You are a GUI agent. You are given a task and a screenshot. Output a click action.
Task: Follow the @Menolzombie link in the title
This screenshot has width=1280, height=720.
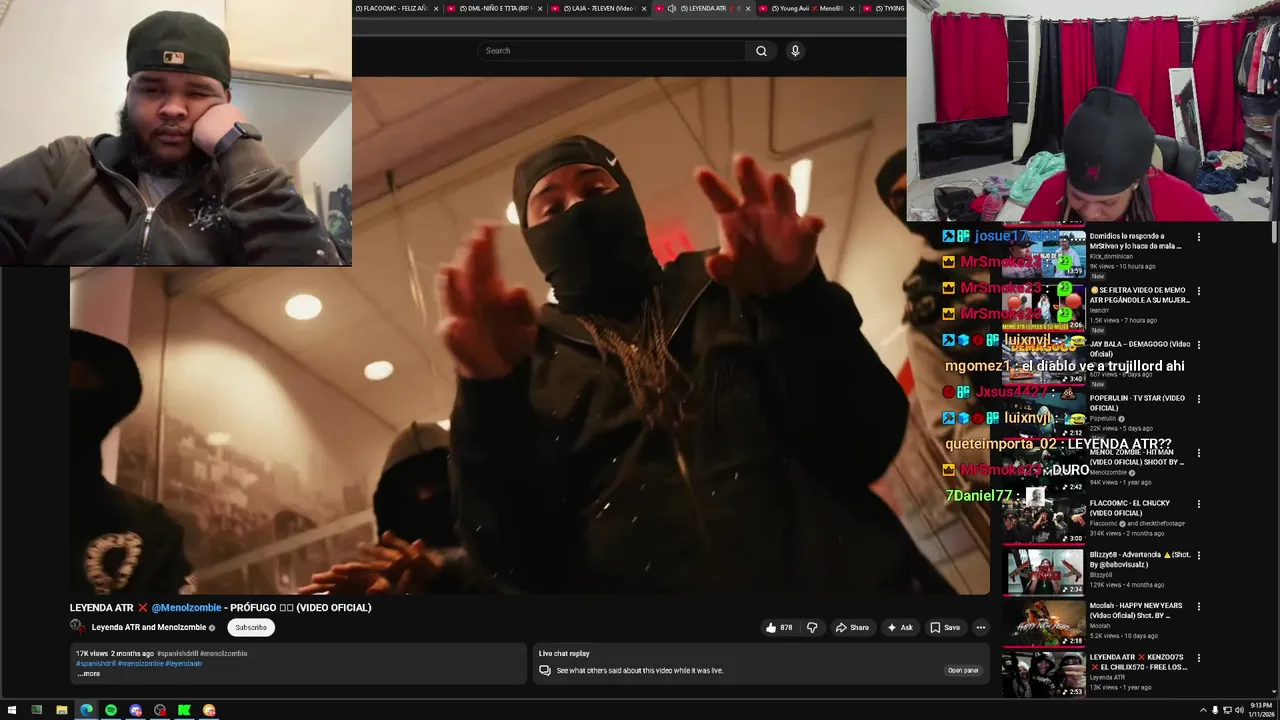(x=186, y=608)
